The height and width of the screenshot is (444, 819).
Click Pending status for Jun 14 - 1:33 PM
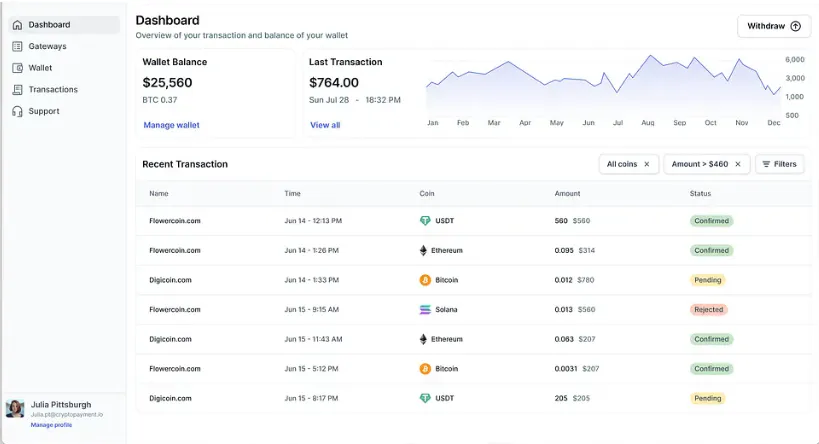coord(707,280)
